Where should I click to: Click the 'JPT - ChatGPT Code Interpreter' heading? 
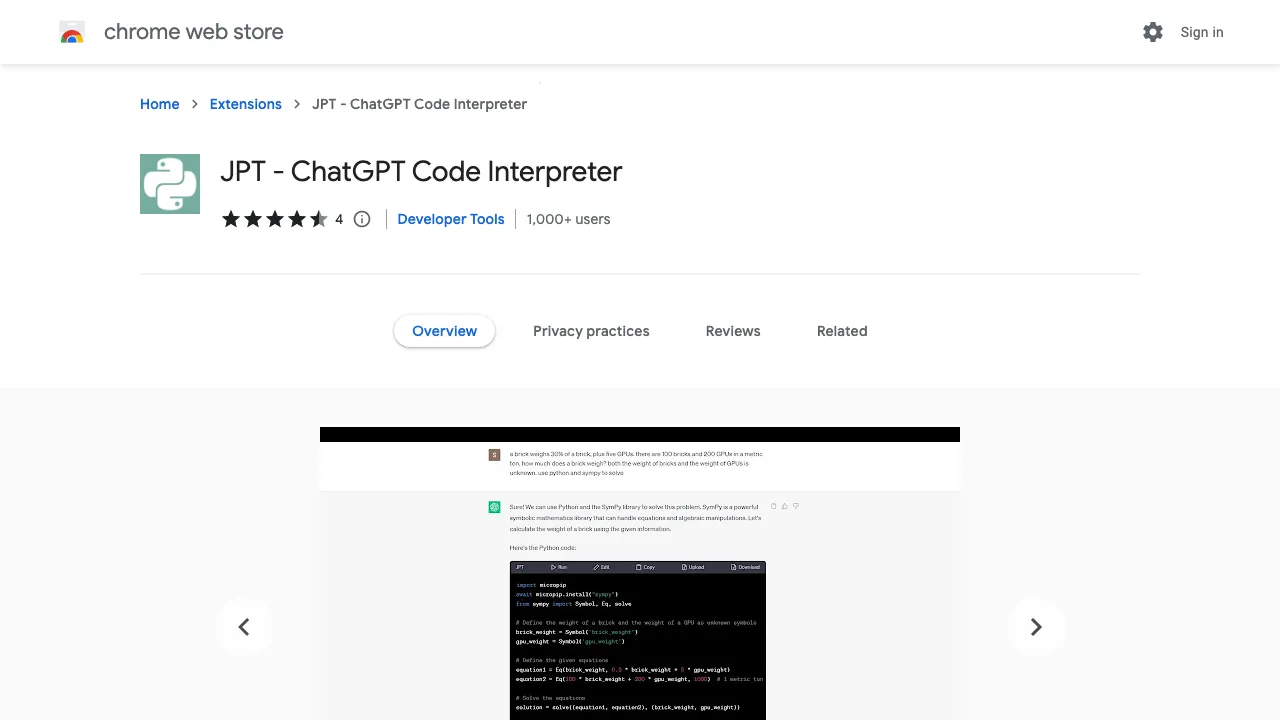(421, 172)
